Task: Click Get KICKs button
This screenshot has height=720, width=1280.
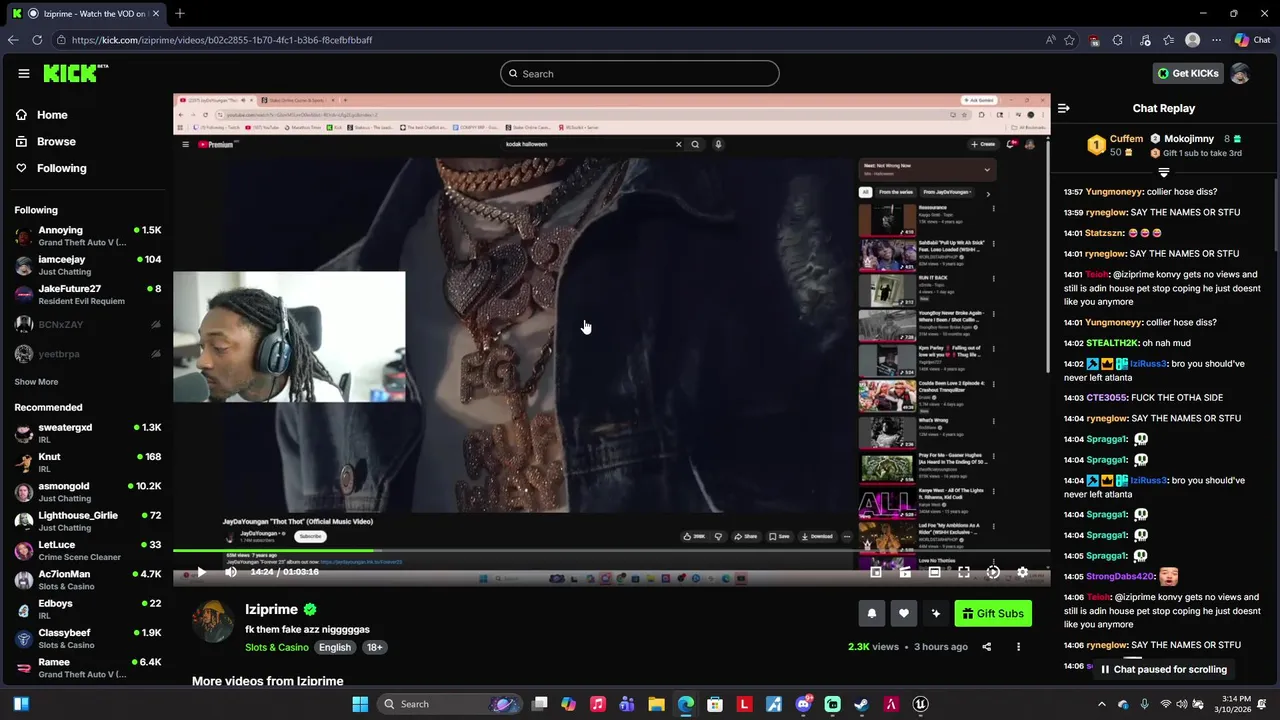Action: click(1188, 73)
